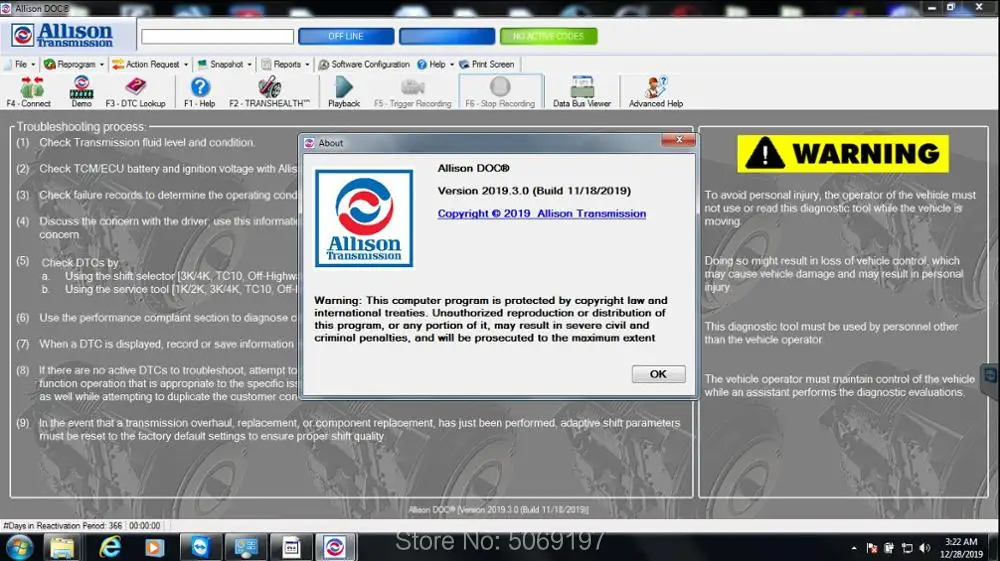This screenshot has height=561, width=1000.
Task: Open the Help menu in menu bar
Action: point(437,64)
